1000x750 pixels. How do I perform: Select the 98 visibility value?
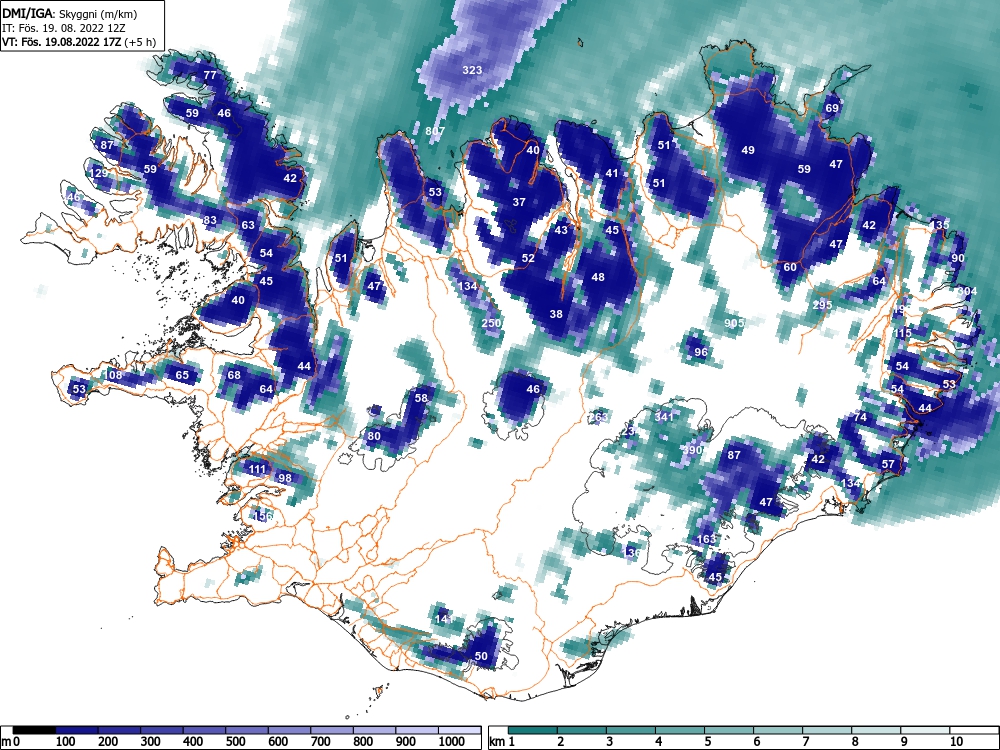tap(285, 478)
